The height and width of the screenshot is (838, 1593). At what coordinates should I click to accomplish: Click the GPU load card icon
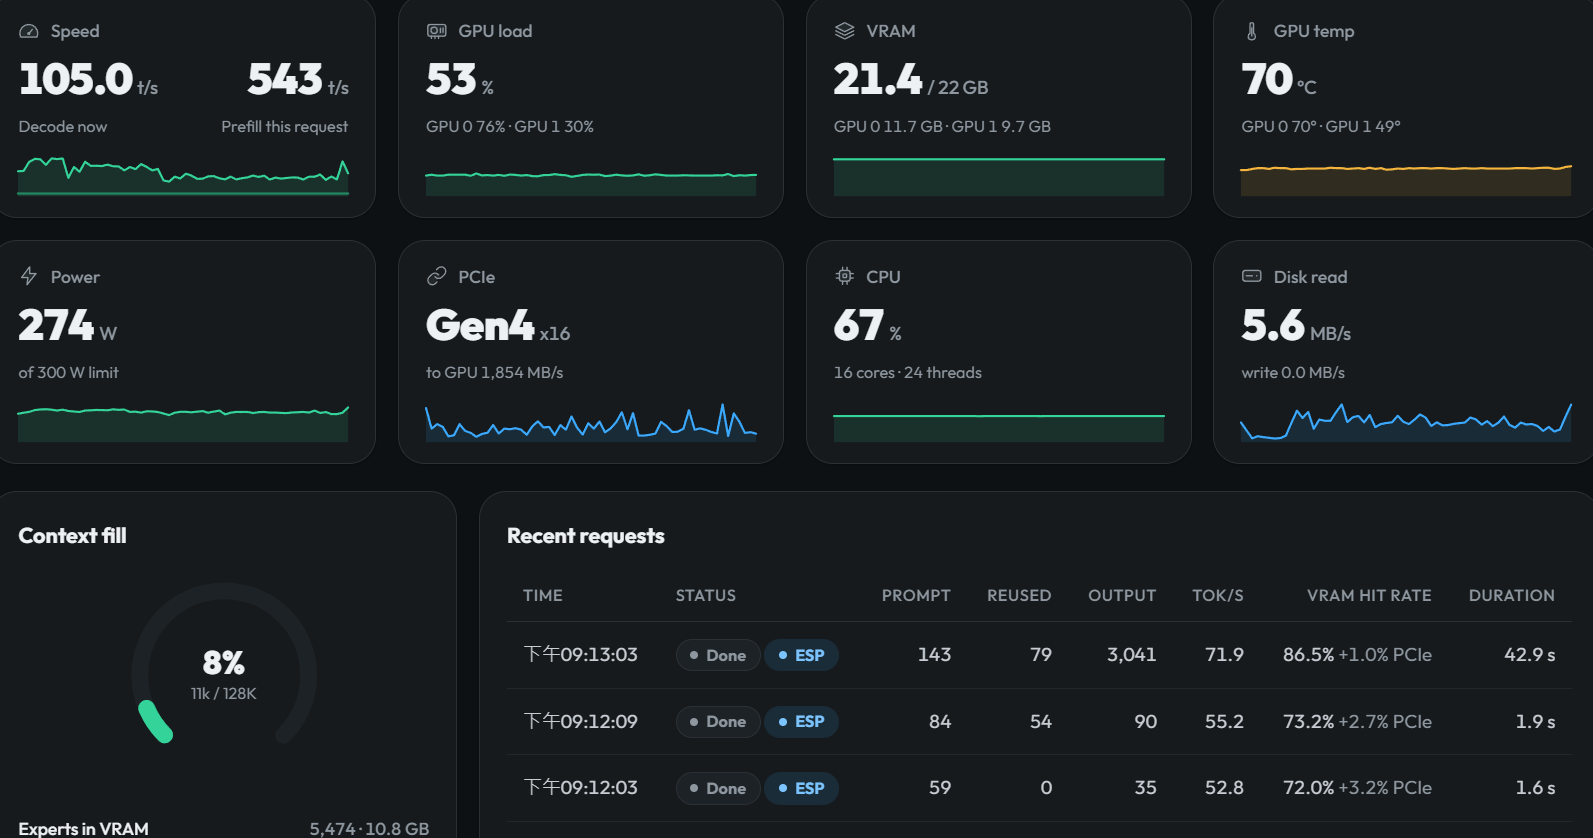tap(437, 31)
